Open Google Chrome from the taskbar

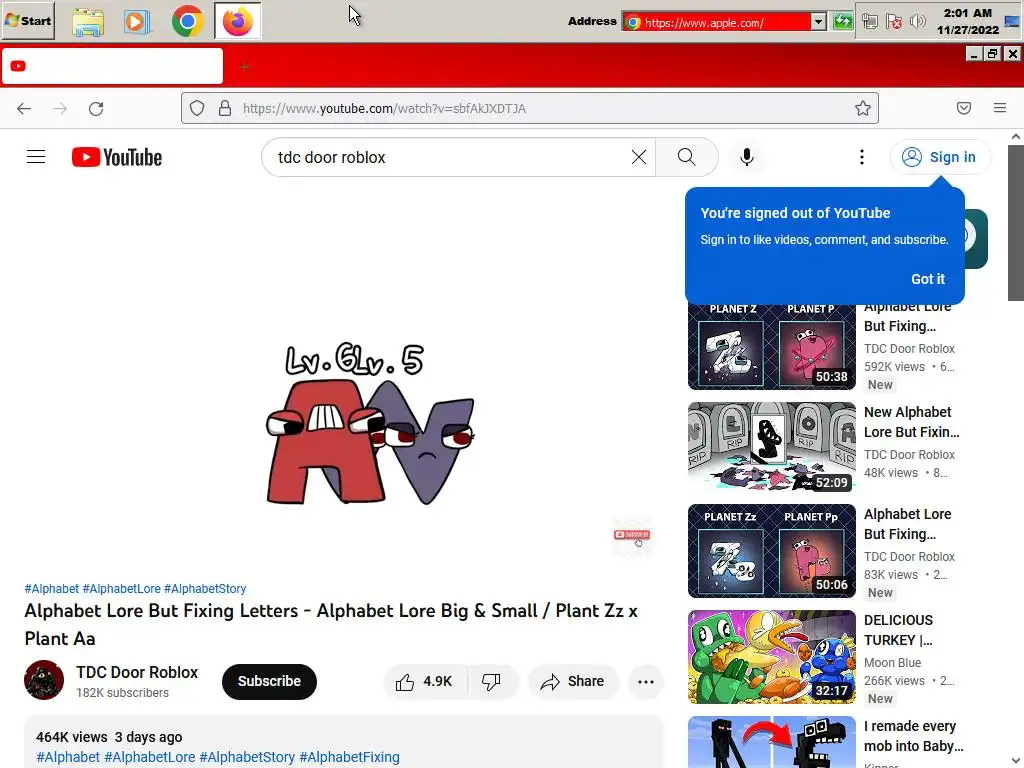click(x=187, y=21)
